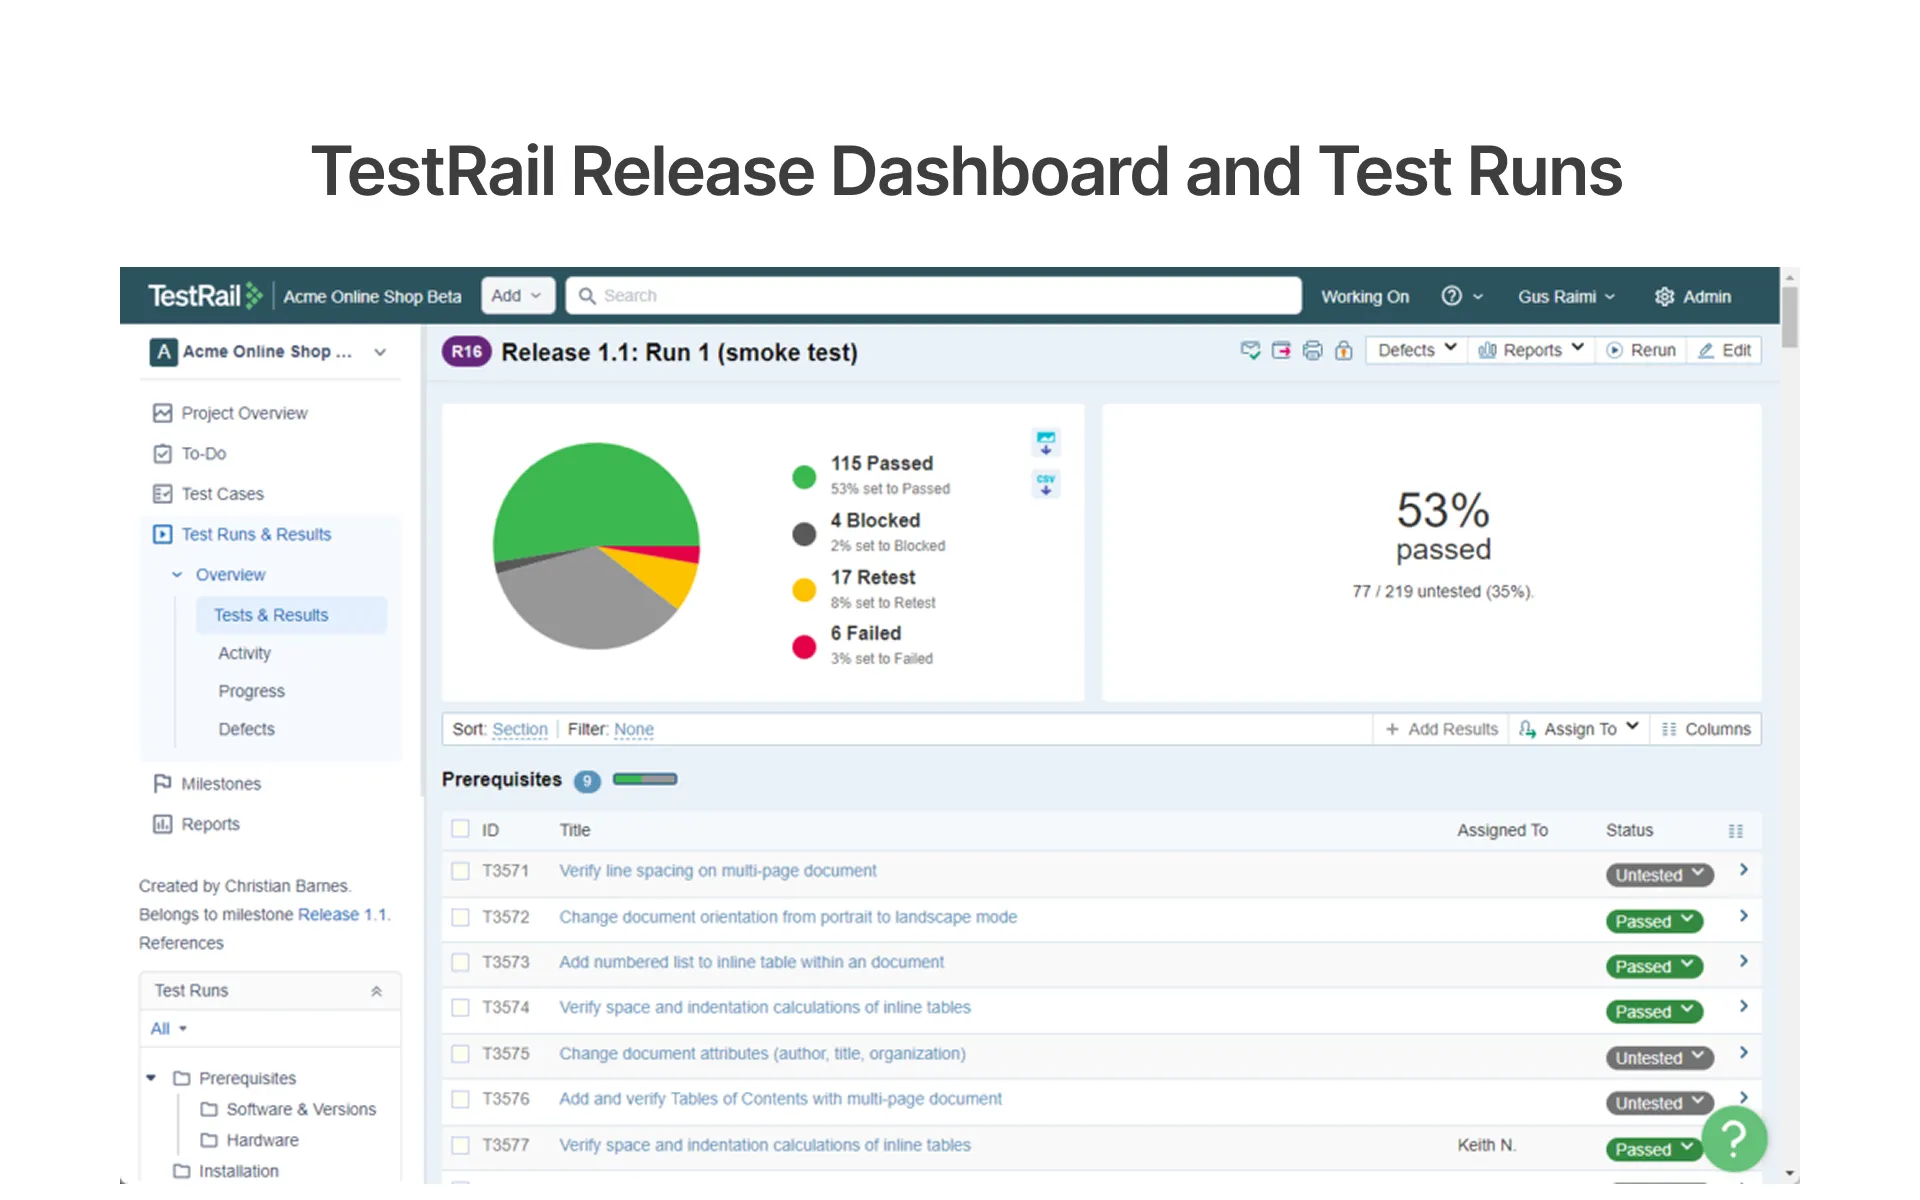Open details arrow for test T3573
The height and width of the screenshot is (1200, 1920).
(x=1743, y=961)
